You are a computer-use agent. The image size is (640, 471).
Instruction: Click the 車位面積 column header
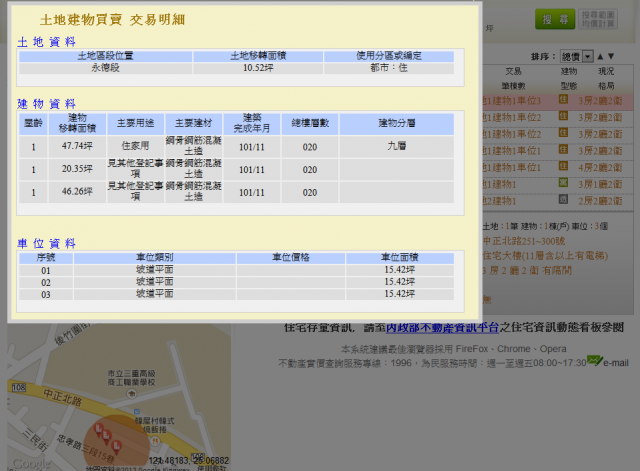[400, 258]
